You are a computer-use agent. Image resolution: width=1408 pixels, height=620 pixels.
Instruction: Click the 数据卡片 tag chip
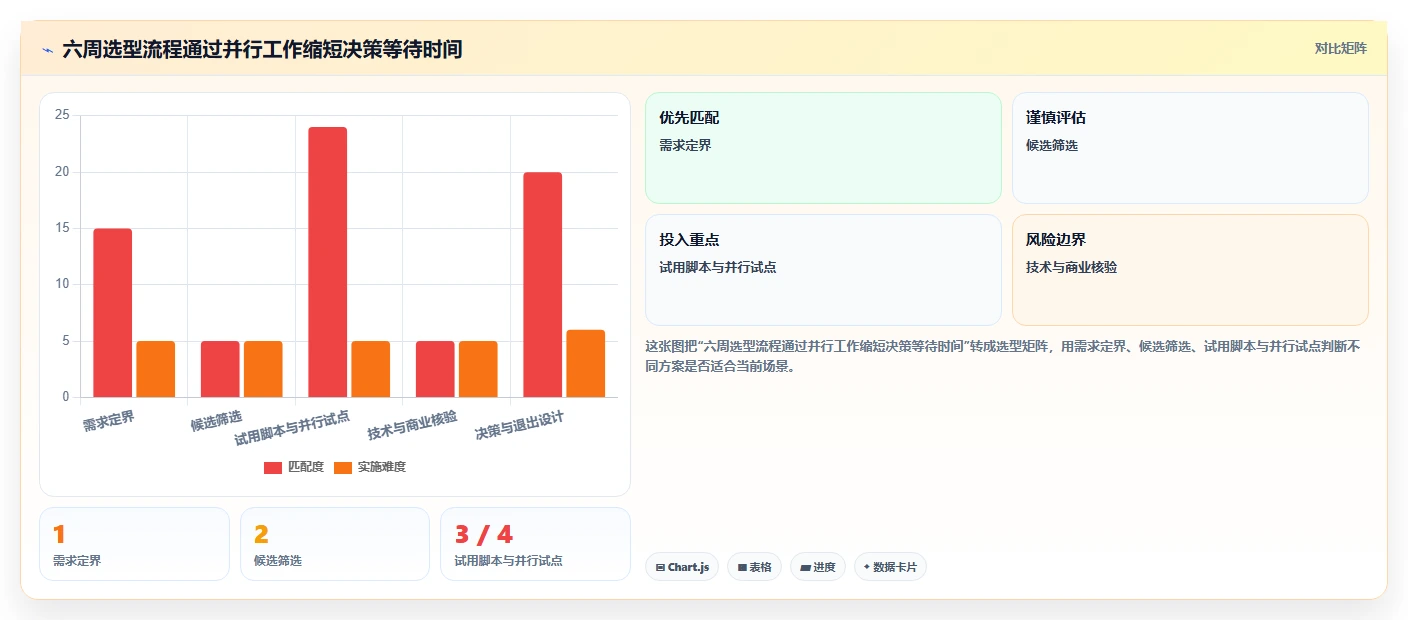pyautogui.click(x=890, y=567)
